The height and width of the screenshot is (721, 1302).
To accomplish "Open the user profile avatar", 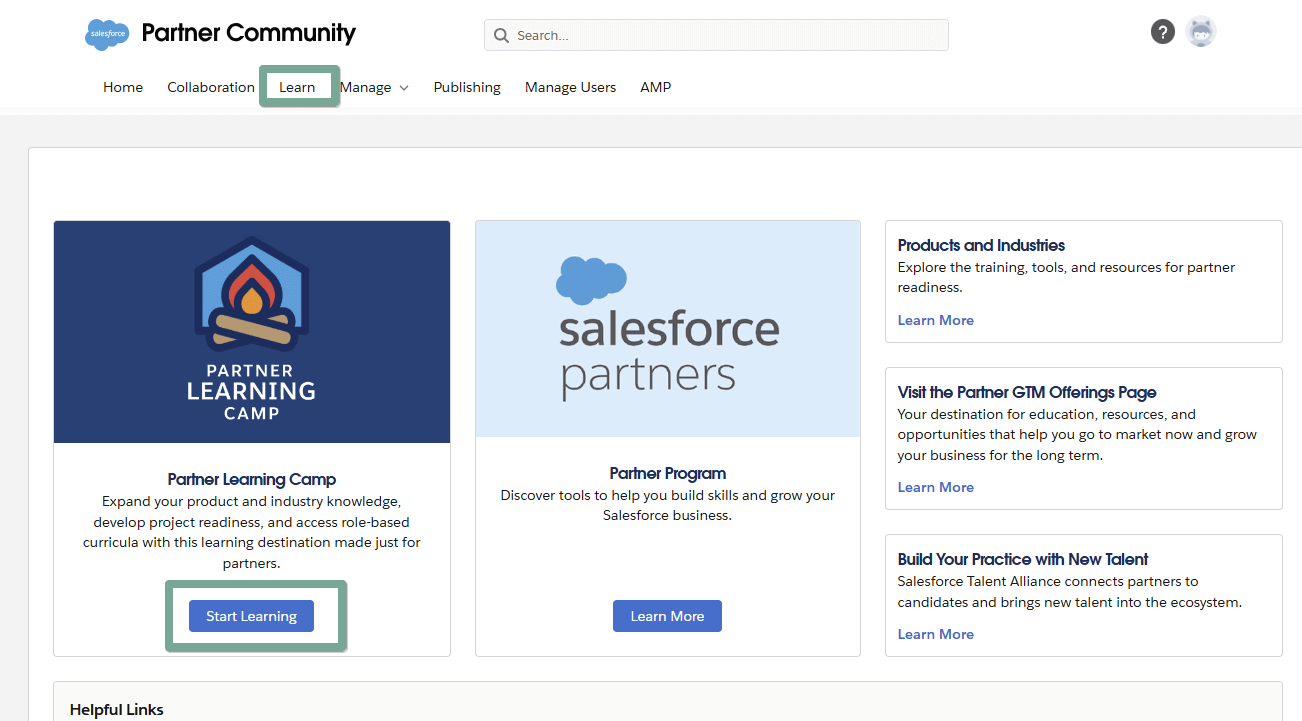I will click(1200, 32).
